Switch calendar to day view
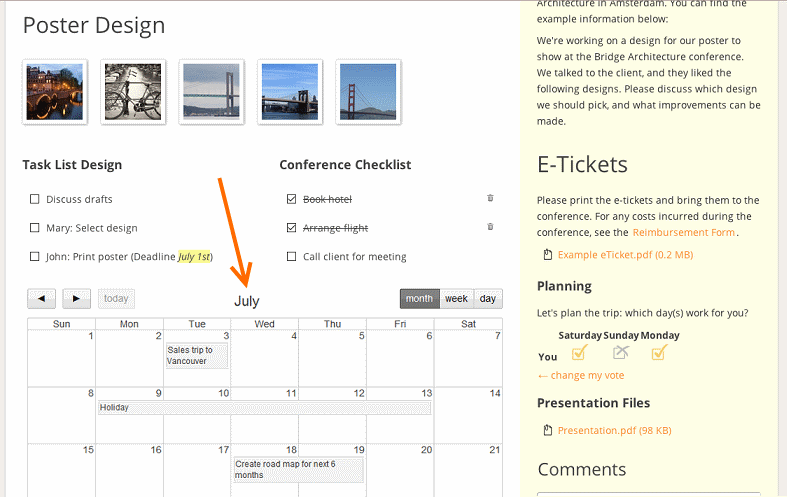Viewport: 787px width, 497px height. (x=487, y=299)
